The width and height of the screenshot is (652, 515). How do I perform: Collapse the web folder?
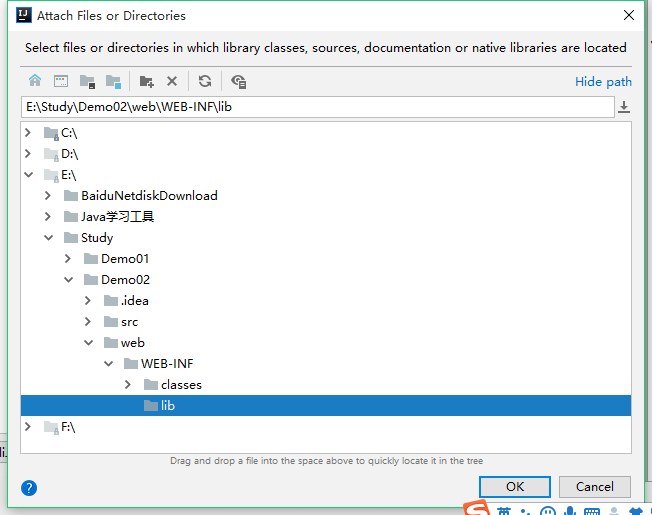(x=88, y=343)
